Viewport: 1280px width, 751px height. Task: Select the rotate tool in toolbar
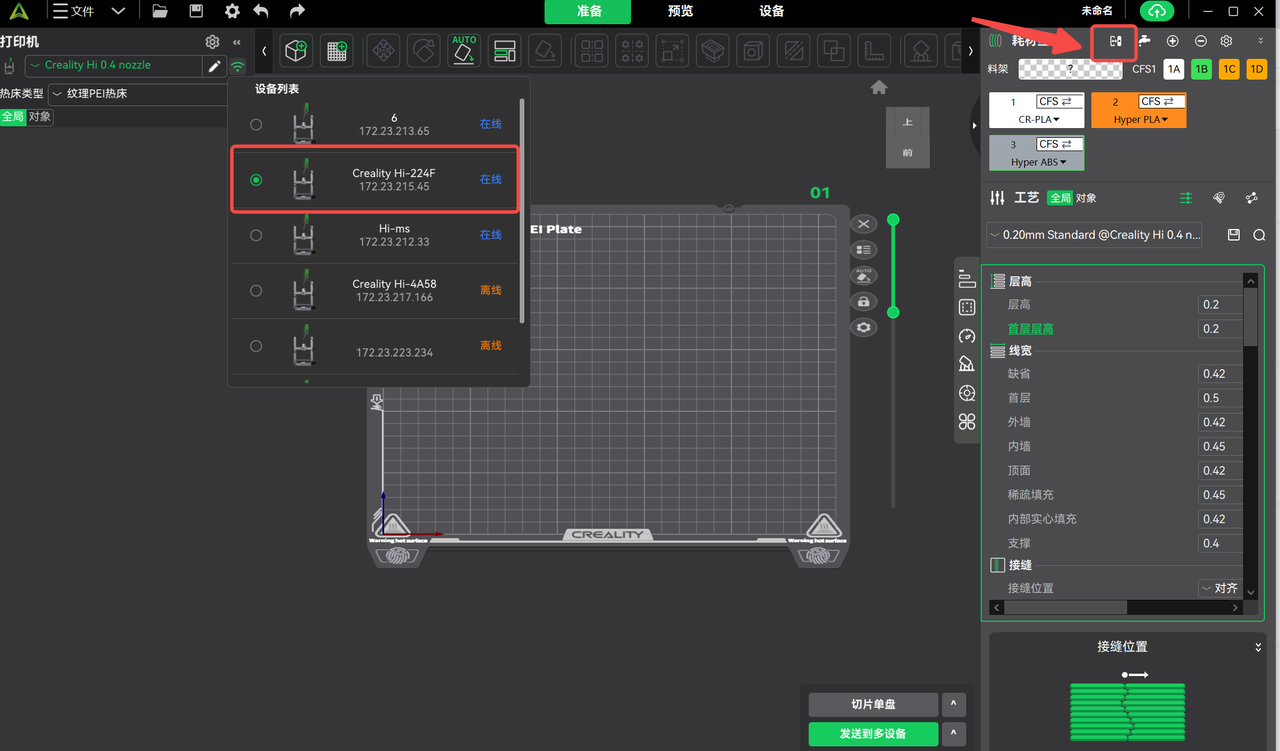423,50
